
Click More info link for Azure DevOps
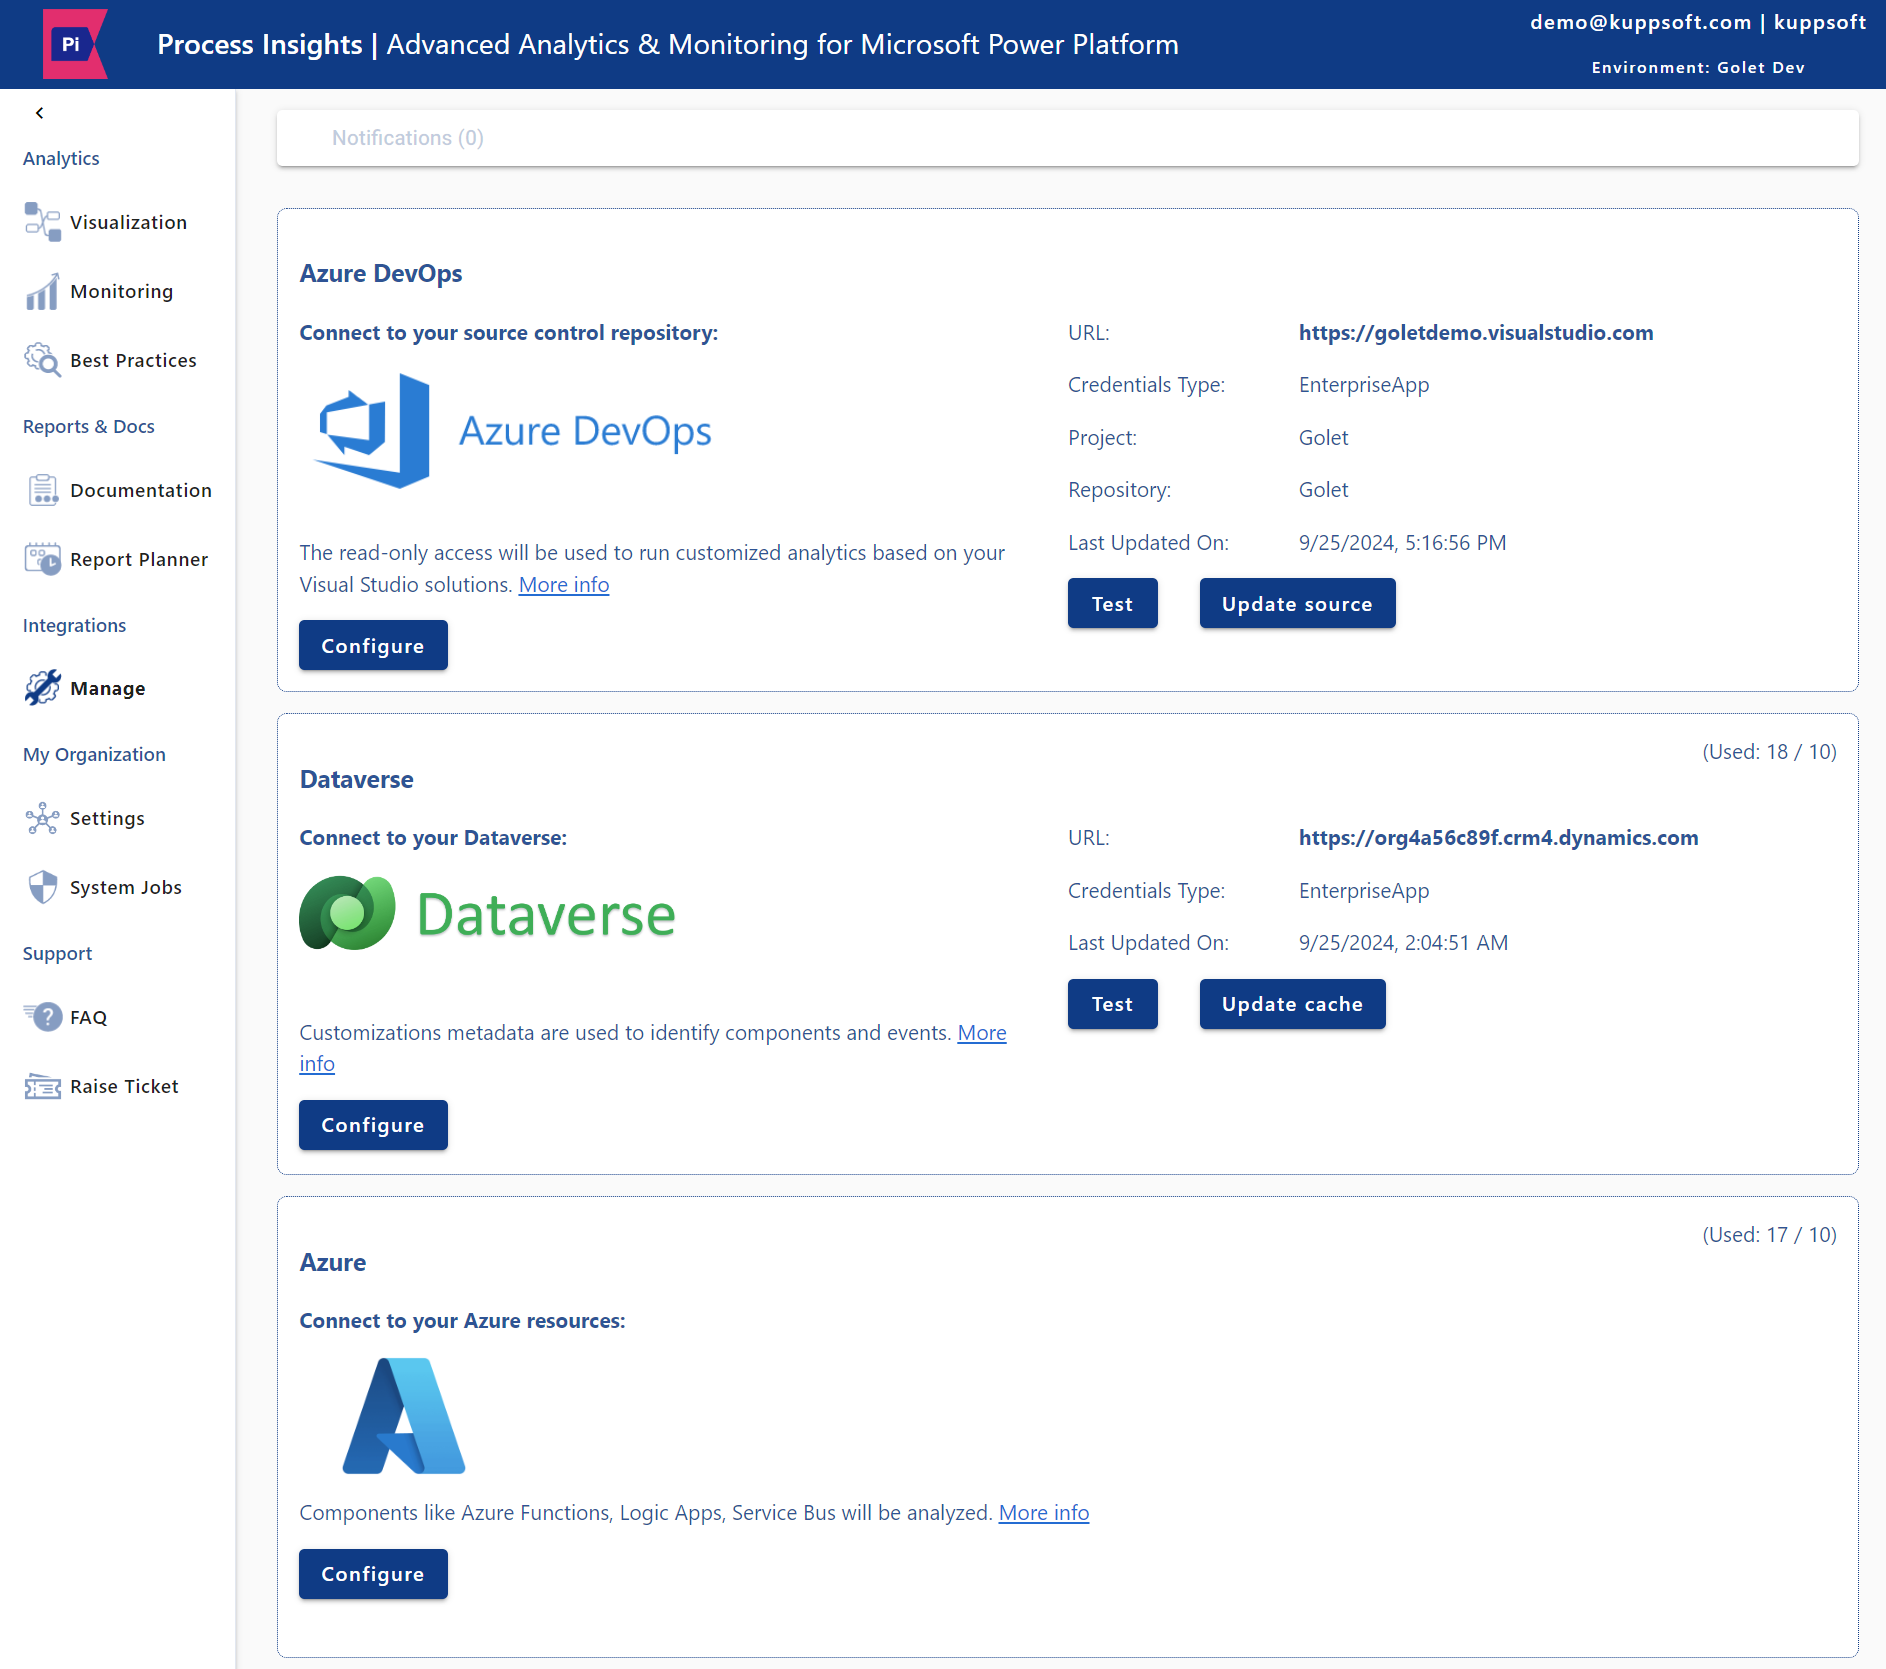pos(563,585)
